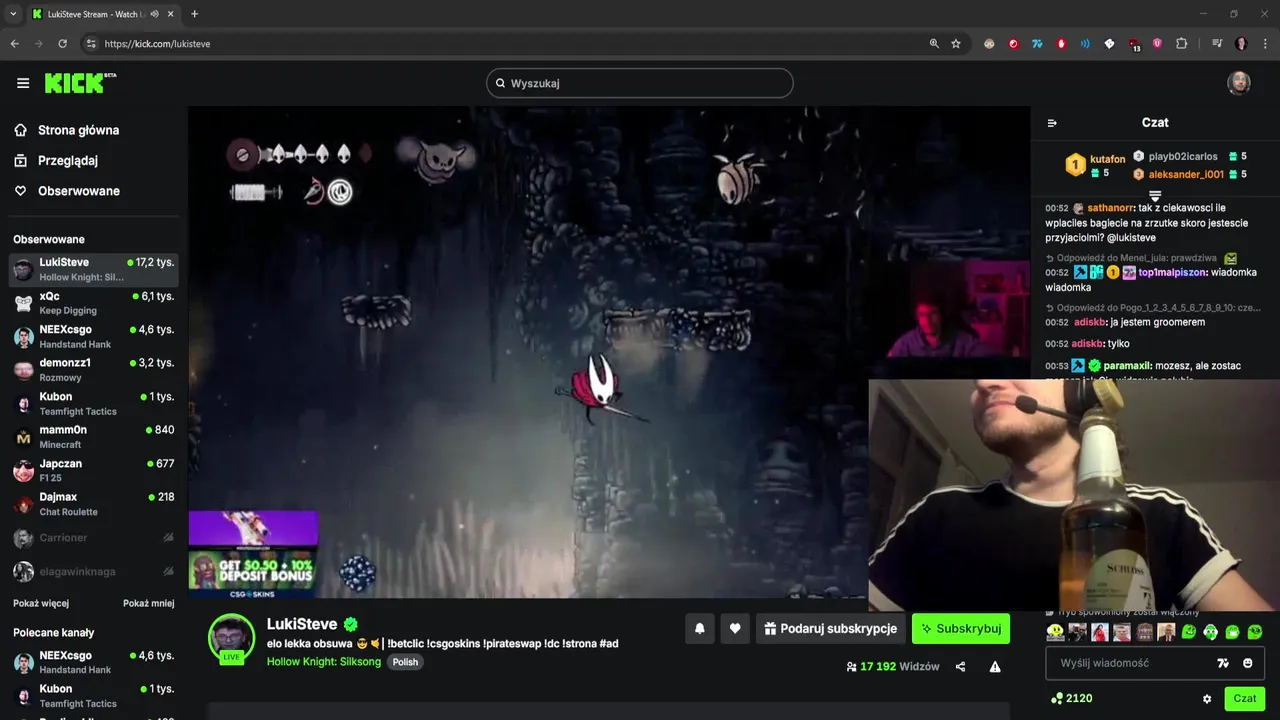This screenshot has width=1280, height=720.
Task: Open Dajmax Chat Roulette channel
Action: [x=94, y=504]
